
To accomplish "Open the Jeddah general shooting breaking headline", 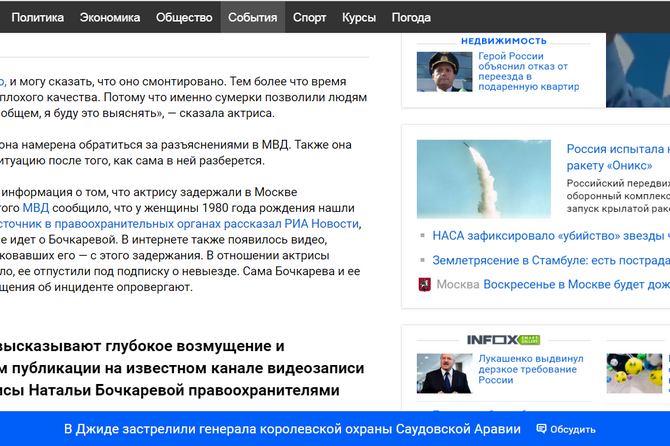I will click(x=292, y=429).
